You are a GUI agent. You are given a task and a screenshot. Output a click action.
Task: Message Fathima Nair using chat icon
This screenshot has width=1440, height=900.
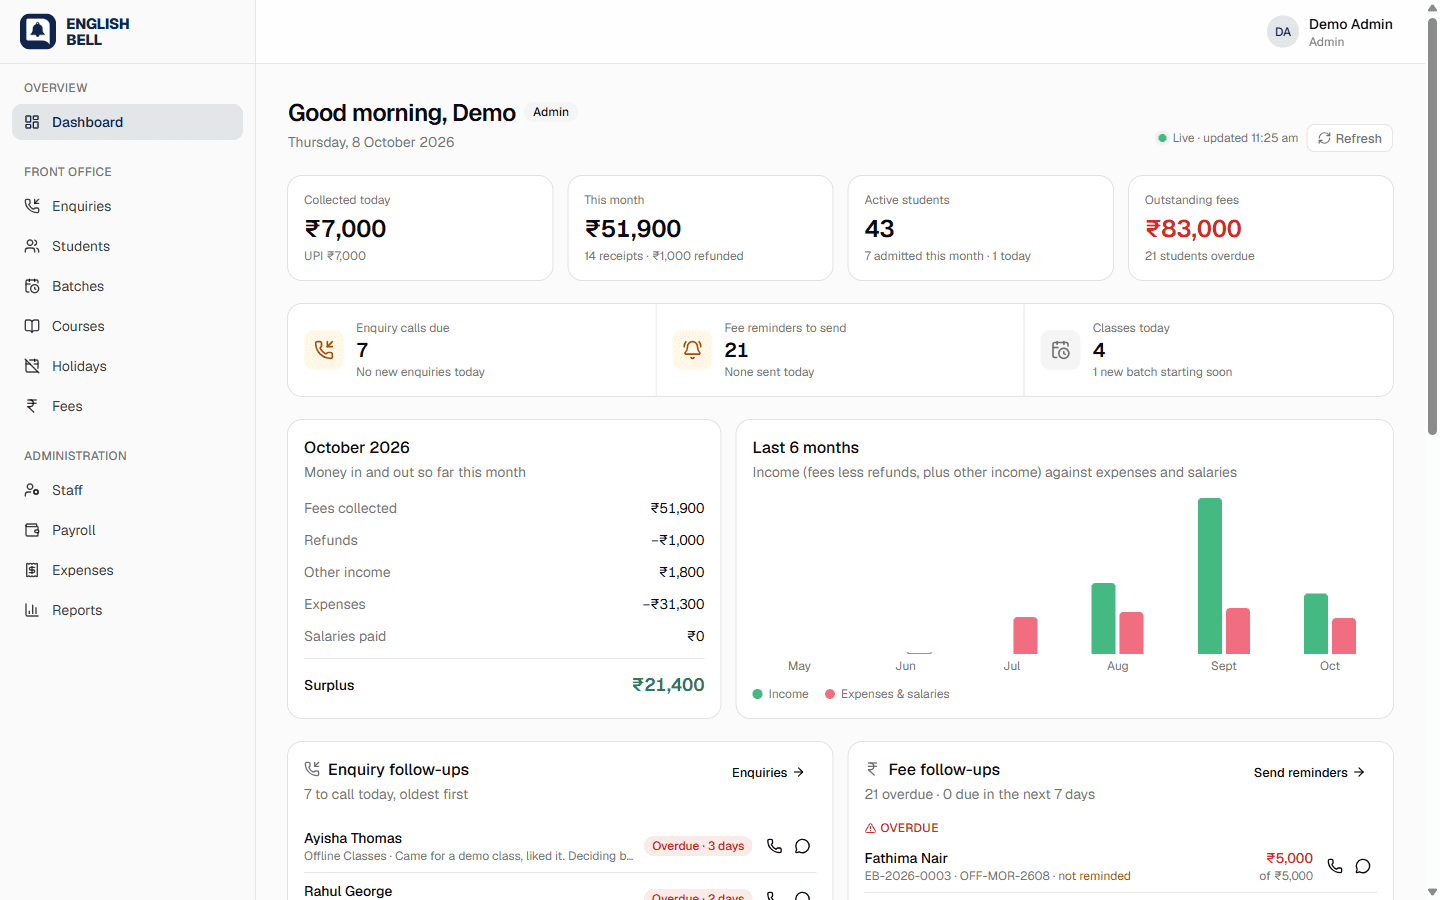pyautogui.click(x=1363, y=866)
